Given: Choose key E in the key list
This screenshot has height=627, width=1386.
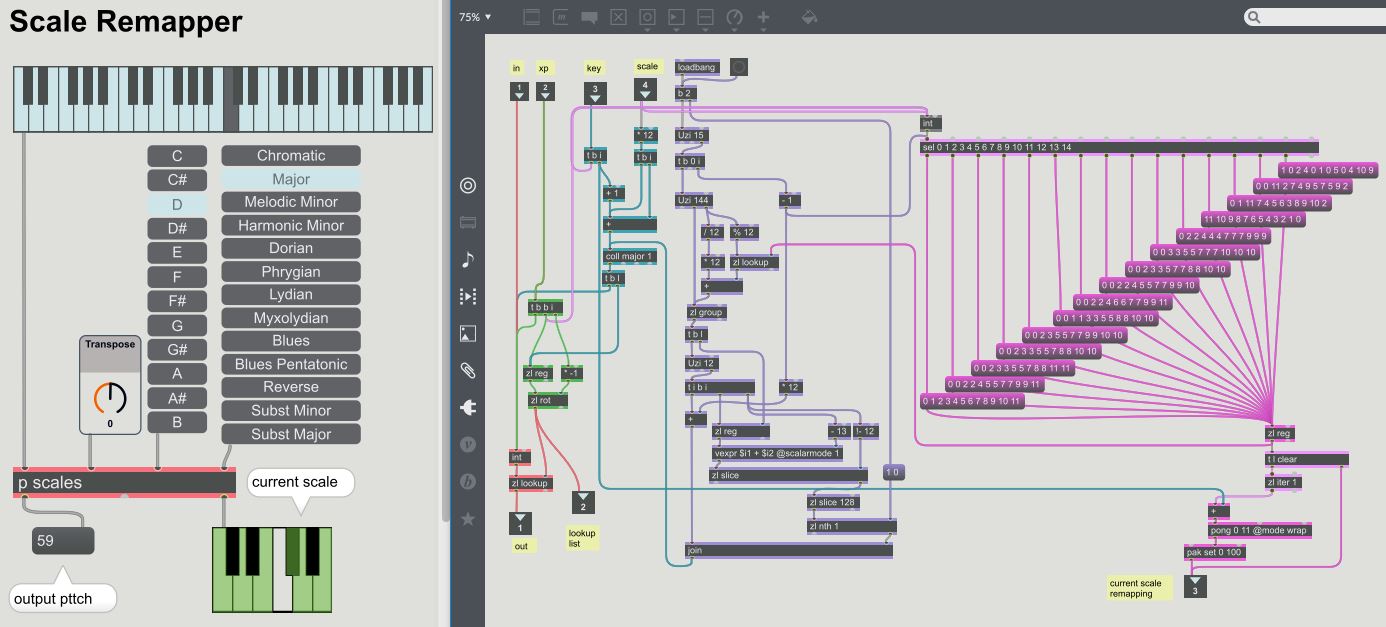Looking at the screenshot, I should (x=177, y=252).
